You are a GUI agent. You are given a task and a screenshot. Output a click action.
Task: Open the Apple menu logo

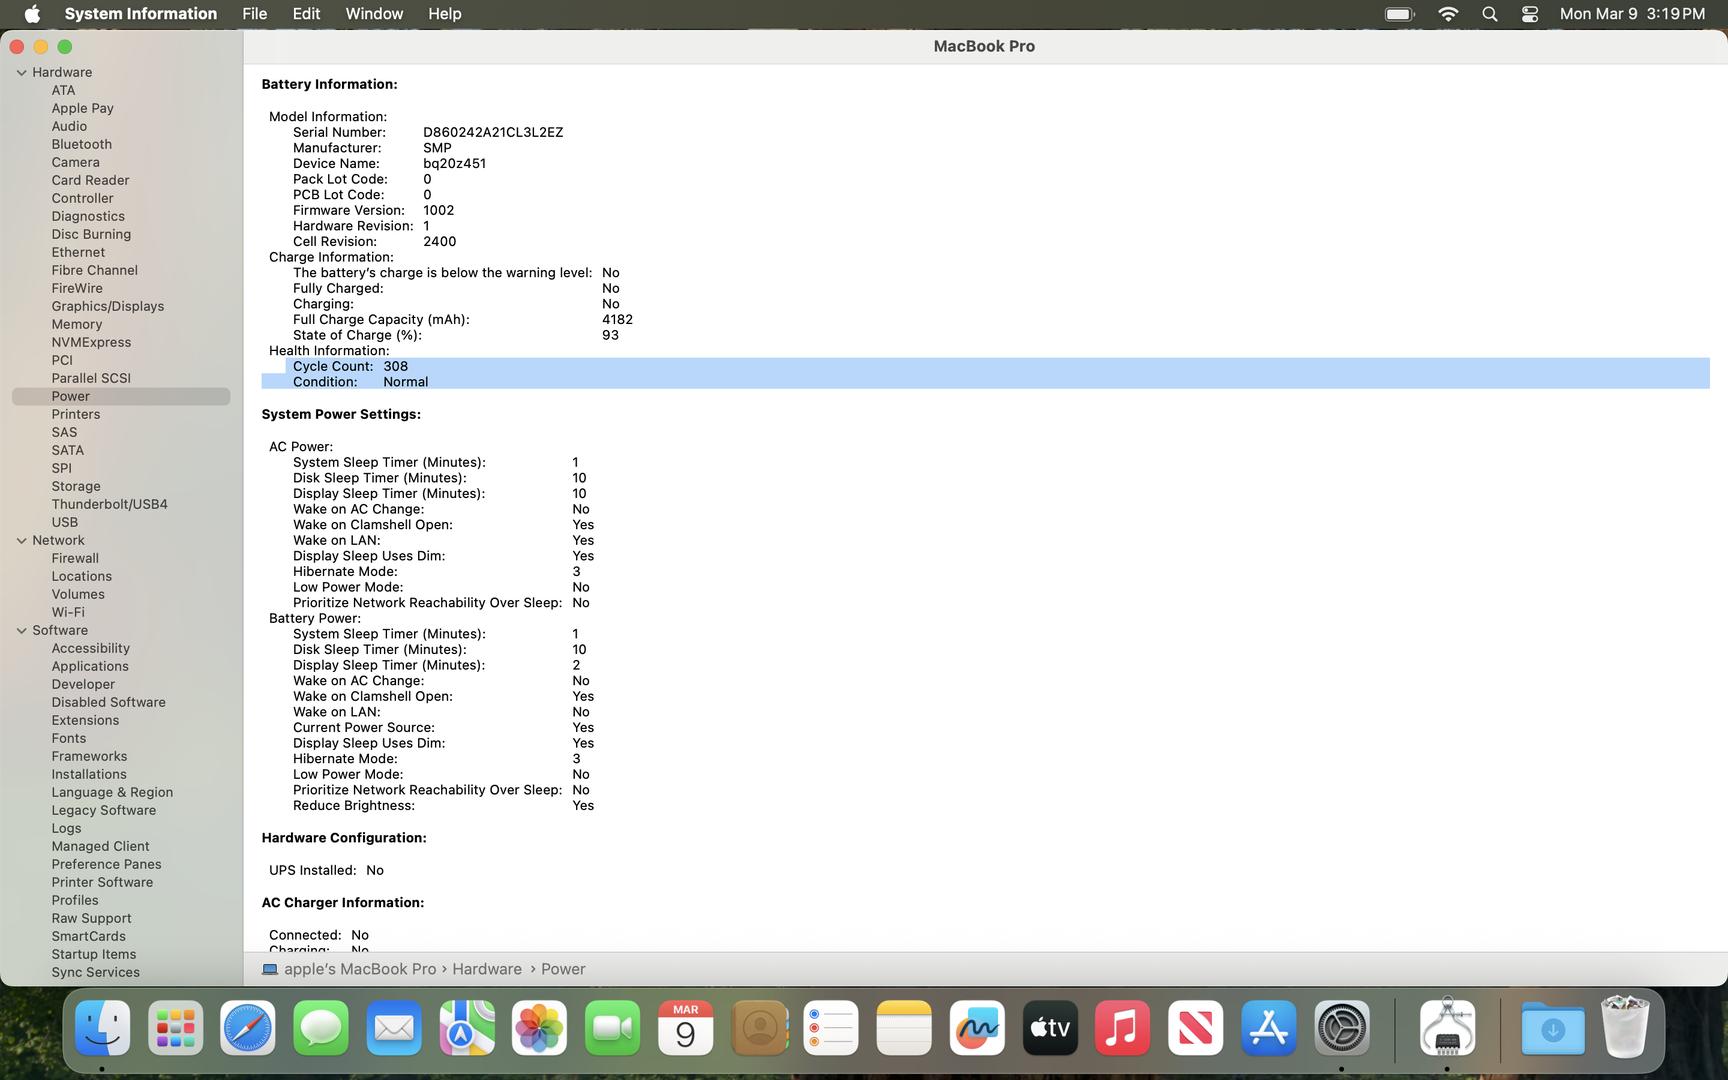coord(32,14)
